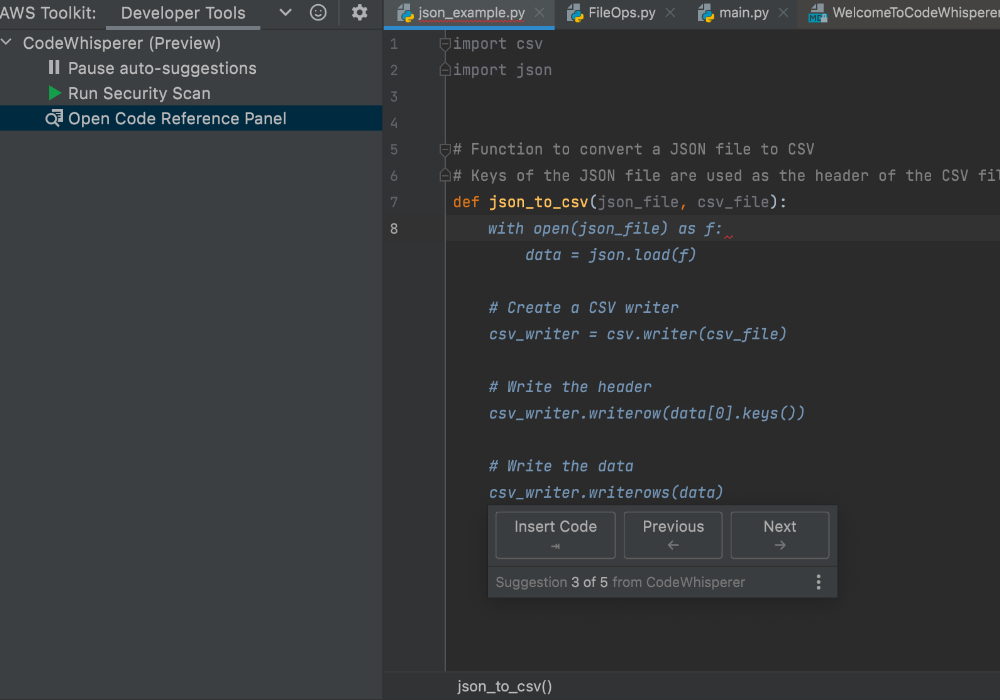1000x700 pixels.
Task: Click the json_to_csv() breadcrumb at bottom
Action: pyautogui.click(x=504, y=686)
